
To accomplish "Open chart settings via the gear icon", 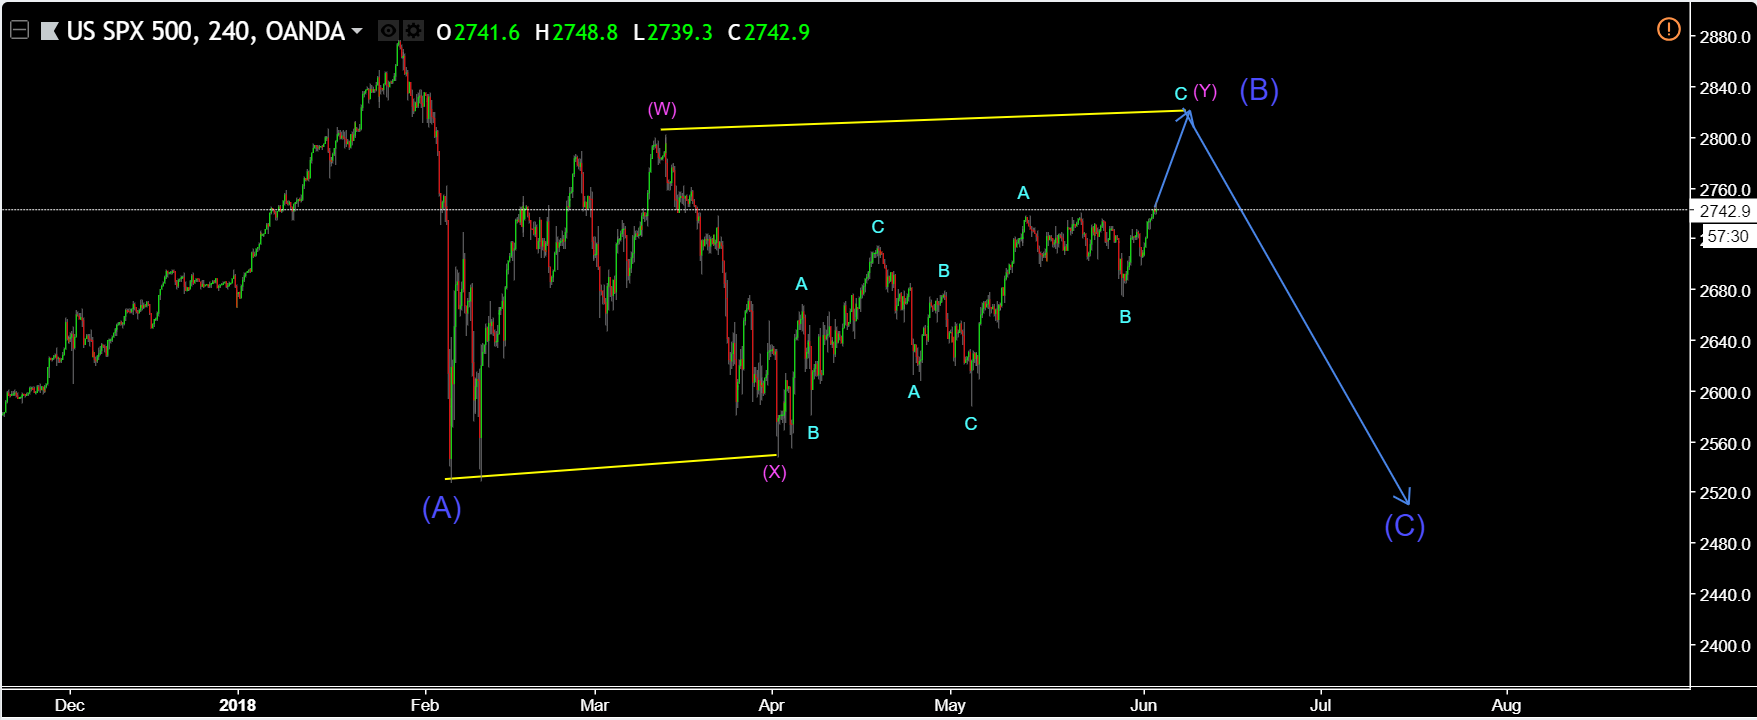I will coord(413,31).
